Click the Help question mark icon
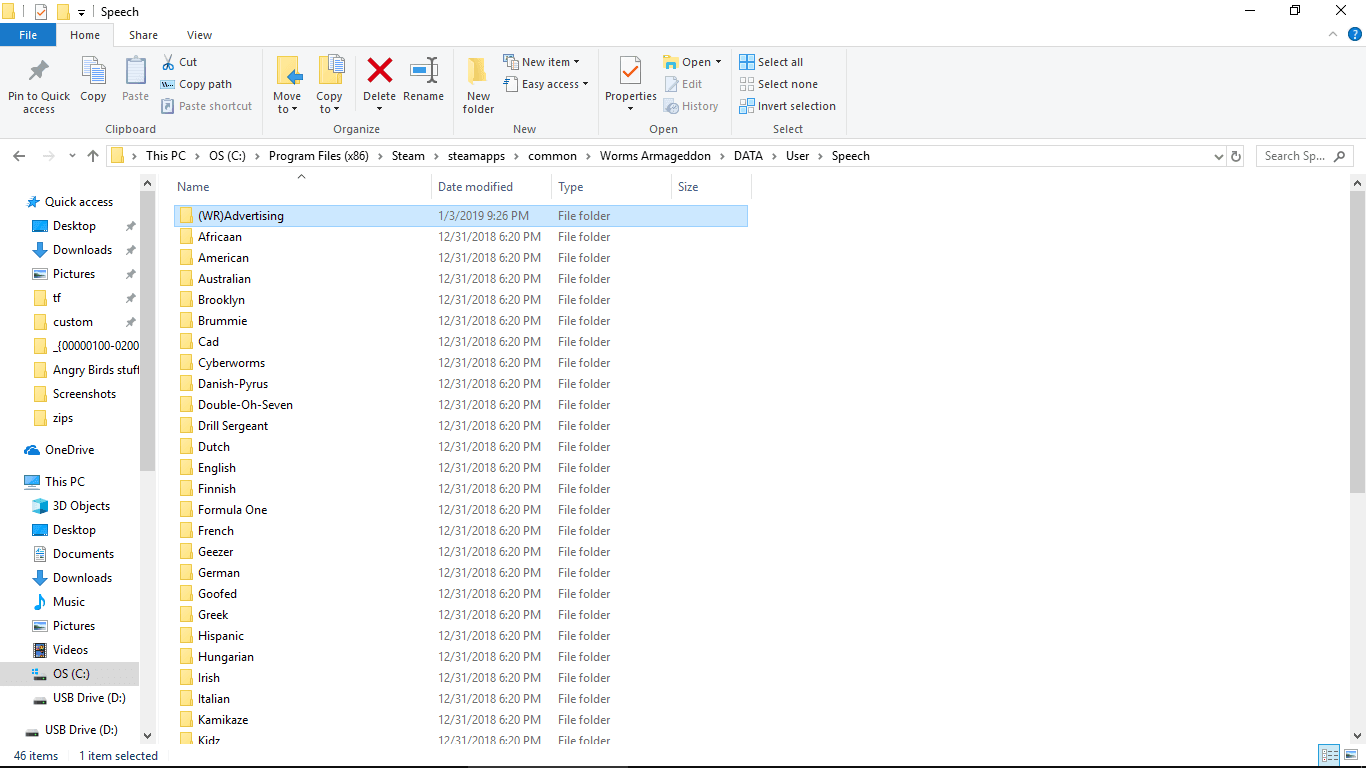 coord(1355,34)
